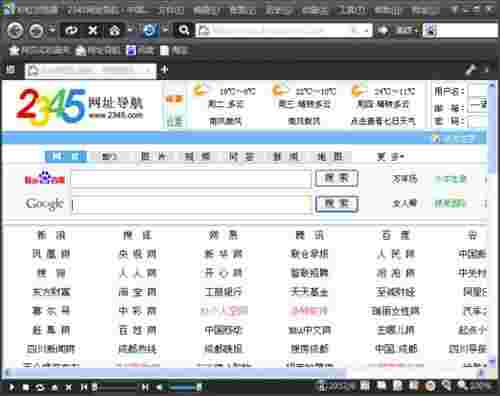
Task: Open favorites with the star icon
Action: pyautogui.click(x=14, y=51)
